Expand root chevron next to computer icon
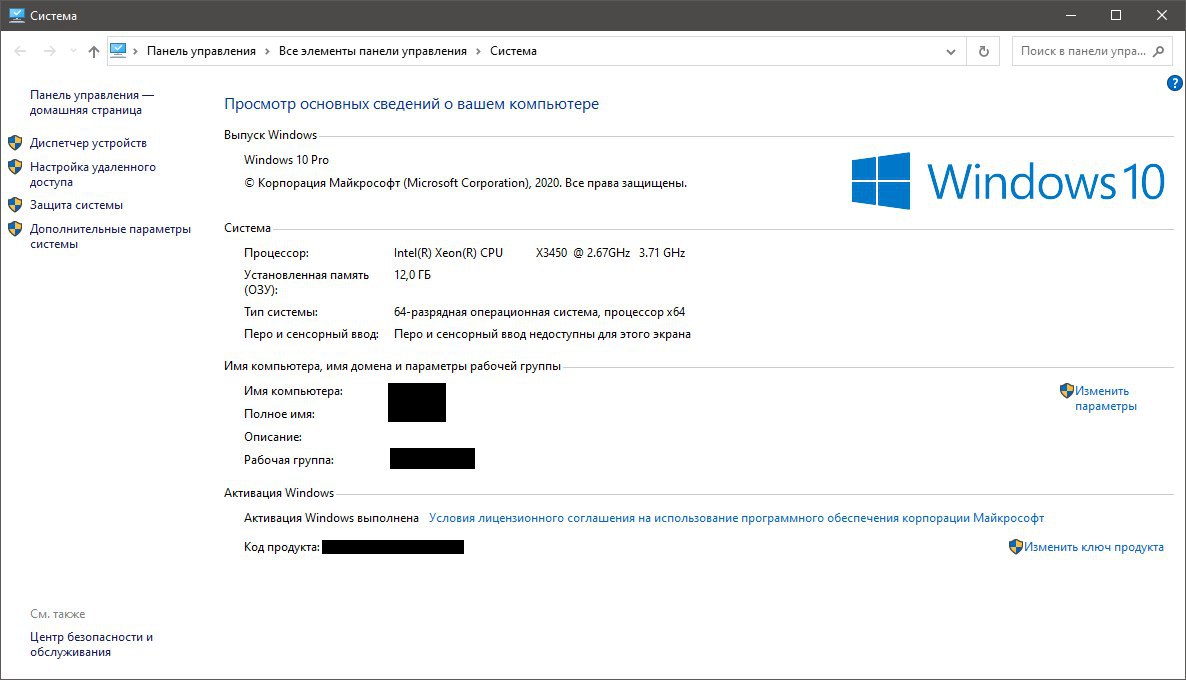This screenshot has width=1186, height=680. pyautogui.click(x=135, y=51)
